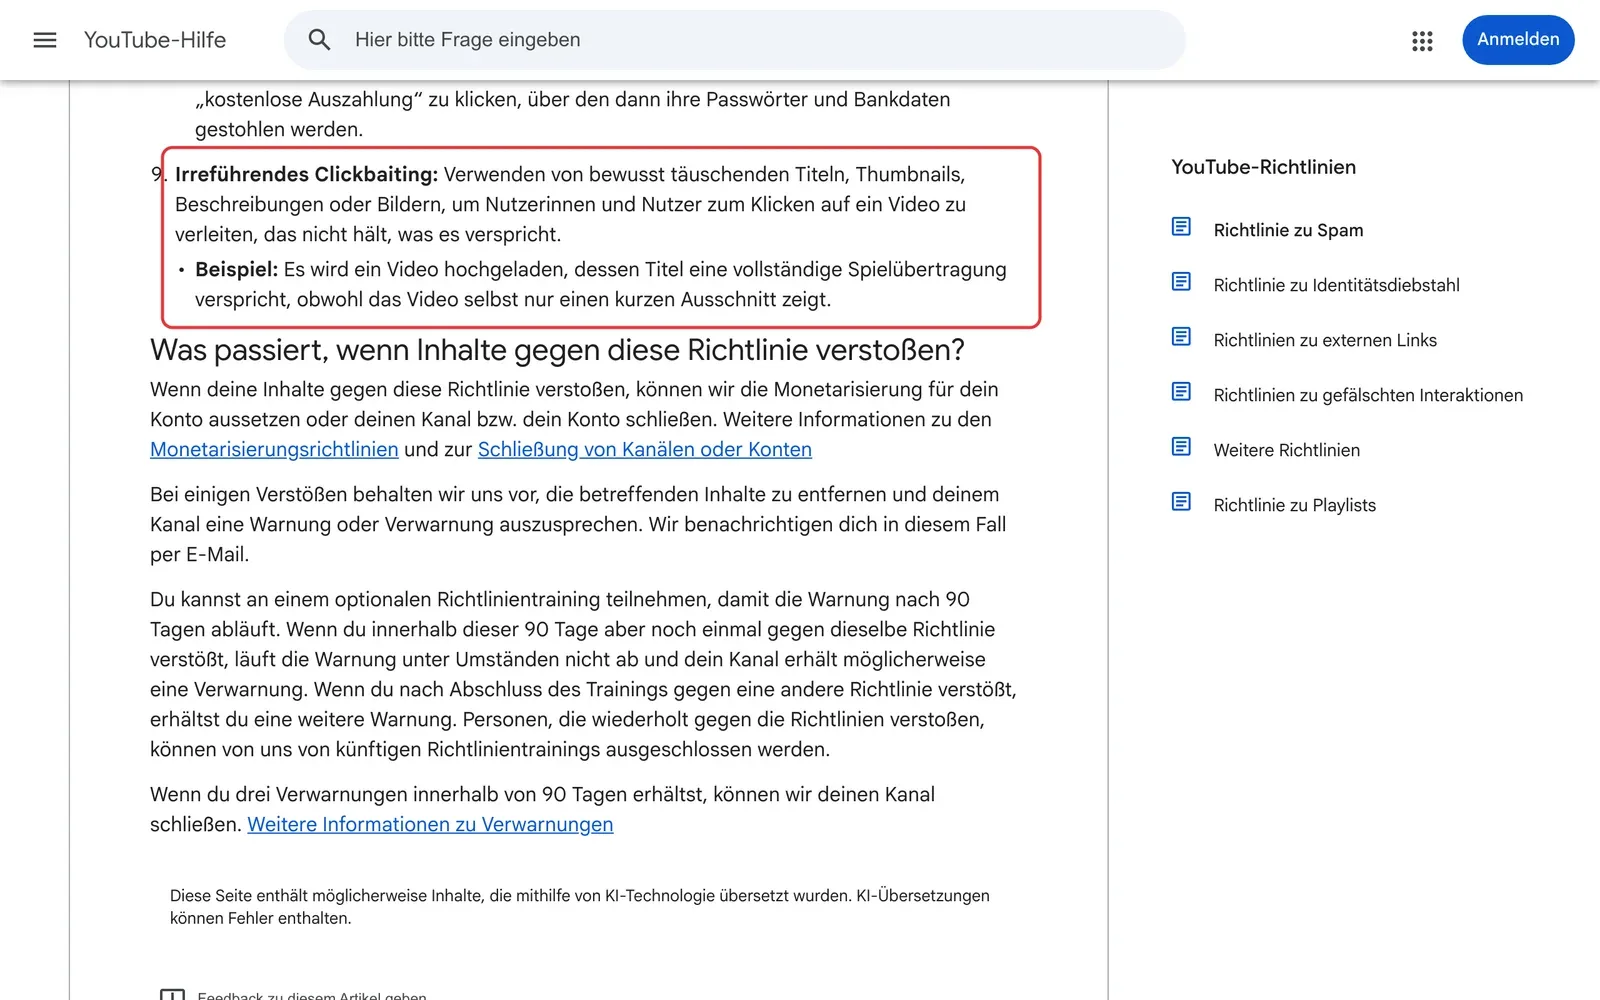This screenshot has width=1600, height=1000.
Task: Click the 'Beispiel:' bold bullet text
Action: 236,269
